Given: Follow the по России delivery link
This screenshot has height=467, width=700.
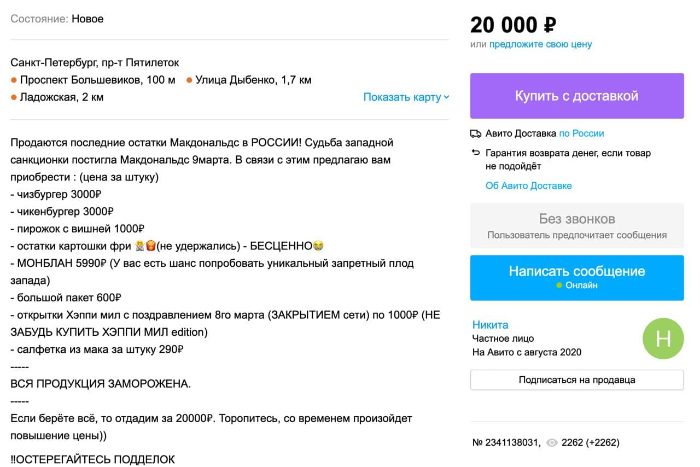Looking at the screenshot, I should point(581,133).
